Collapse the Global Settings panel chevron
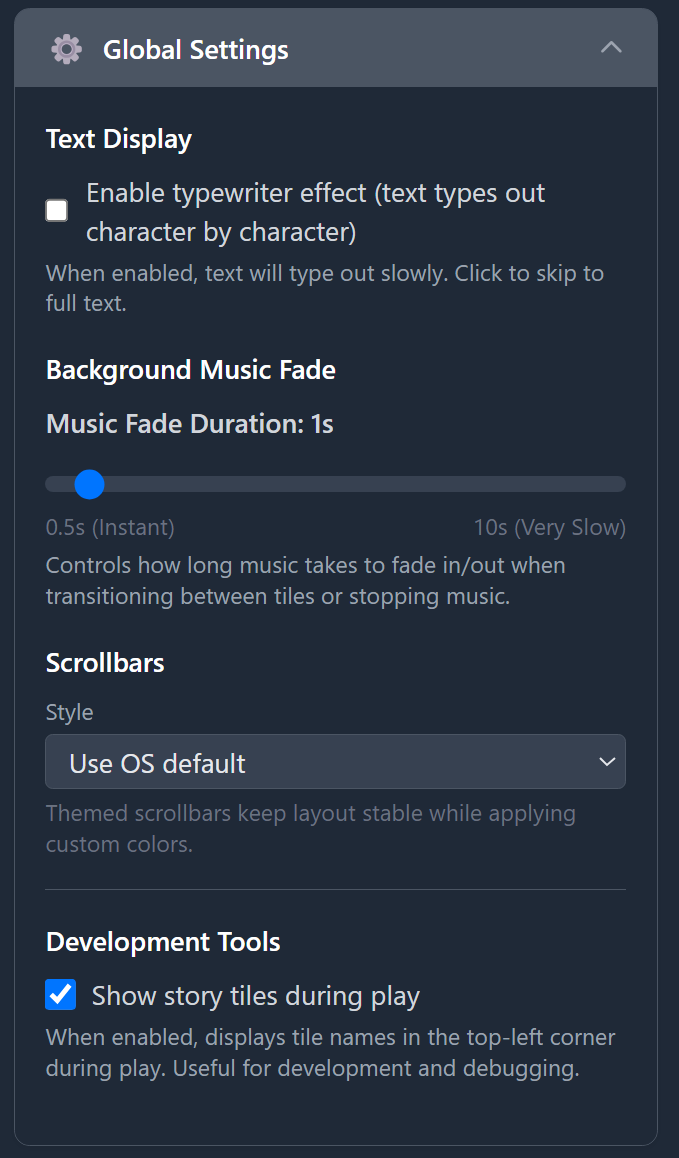This screenshot has width=679, height=1158. point(611,48)
